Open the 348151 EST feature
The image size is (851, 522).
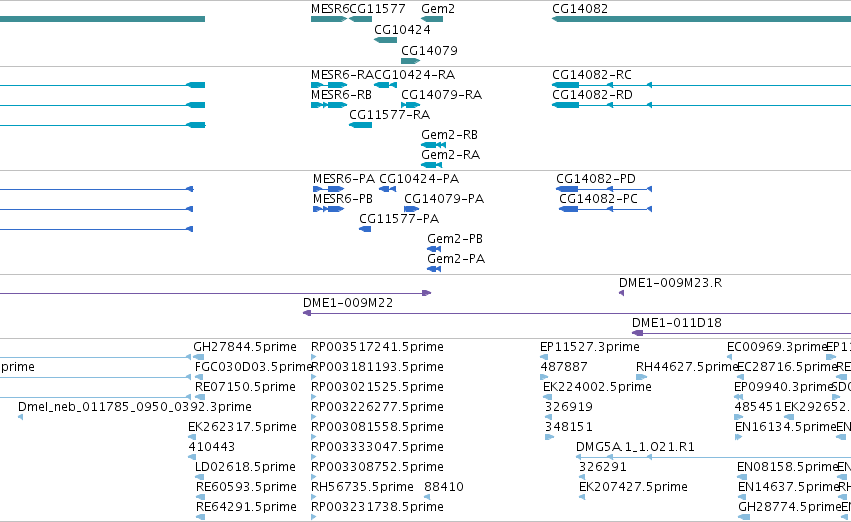549,438
